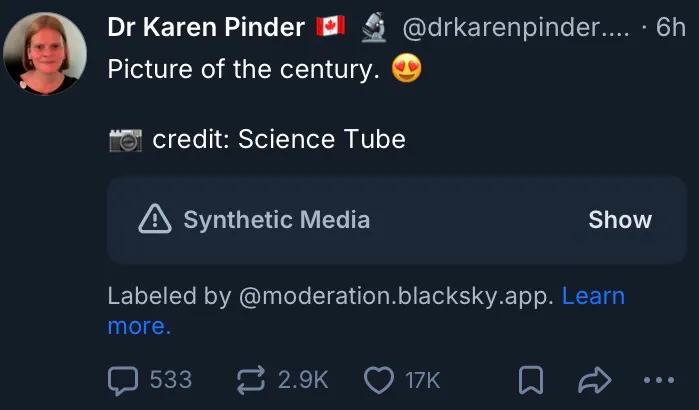
Task: Show the hidden Synthetic Media content
Action: click(x=620, y=220)
